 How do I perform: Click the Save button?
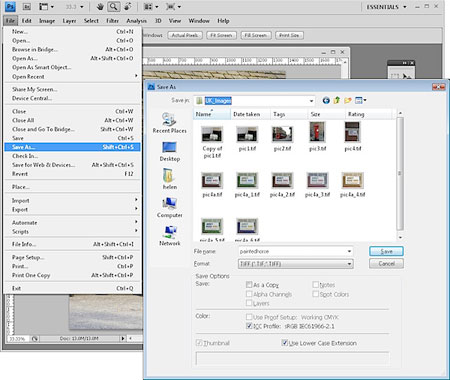pyautogui.click(x=386, y=251)
